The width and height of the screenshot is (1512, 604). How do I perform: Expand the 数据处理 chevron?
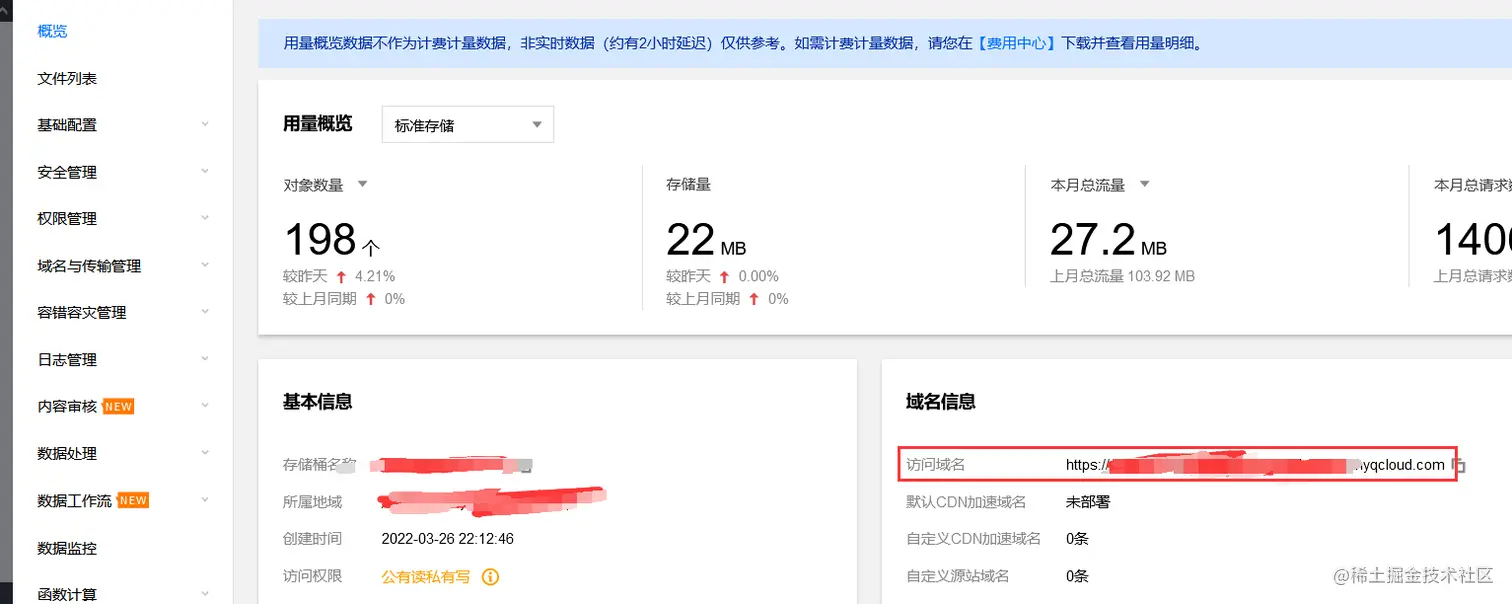click(x=205, y=452)
